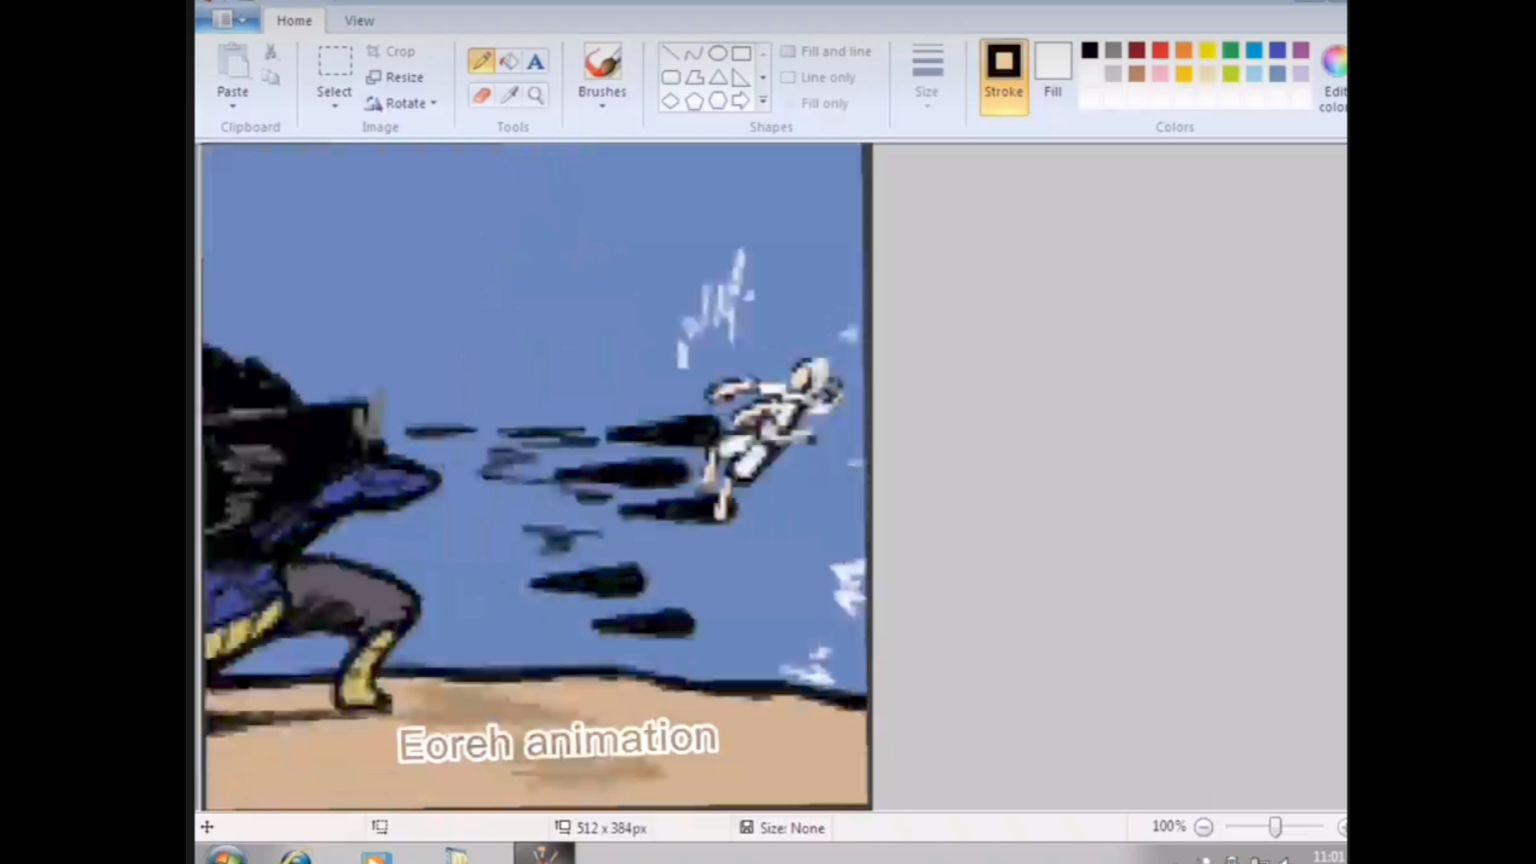Pick the oval shape in Shapes gallery
Image resolution: width=1536 pixels, height=864 pixels.
pos(717,53)
